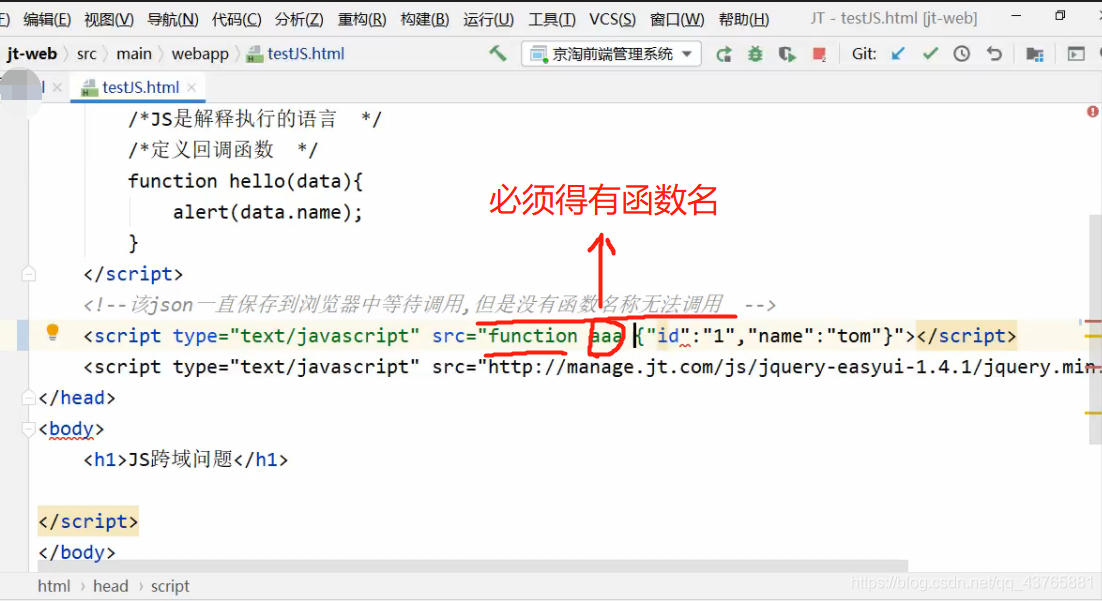1102x601 pixels.
Task: Collapse the body tag fold marker
Action: [29, 428]
